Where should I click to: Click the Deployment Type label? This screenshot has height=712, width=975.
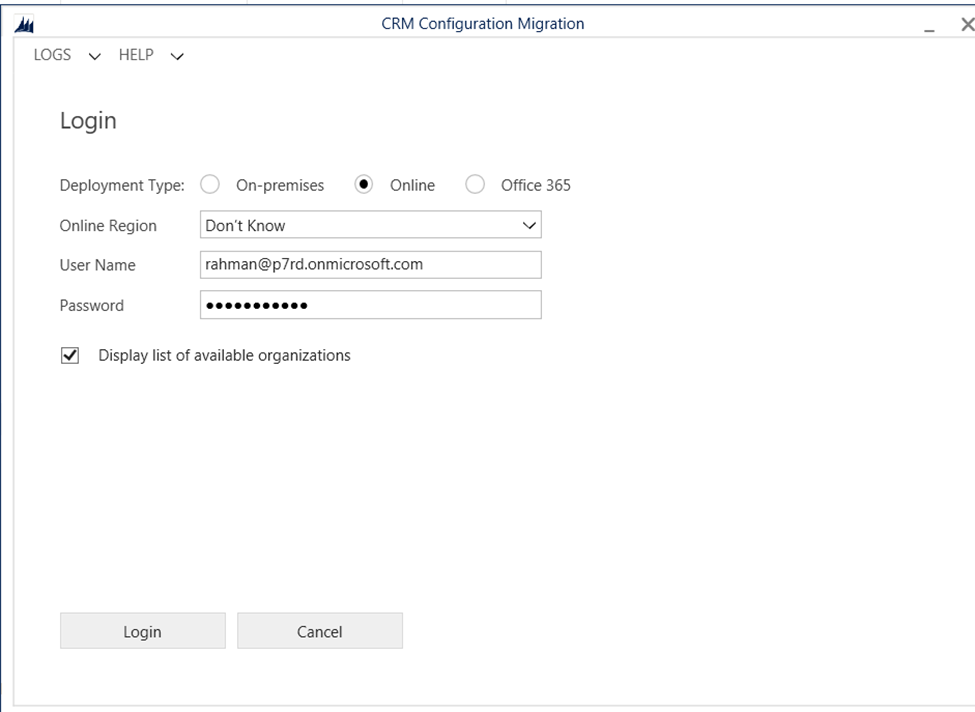[x=122, y=185]
